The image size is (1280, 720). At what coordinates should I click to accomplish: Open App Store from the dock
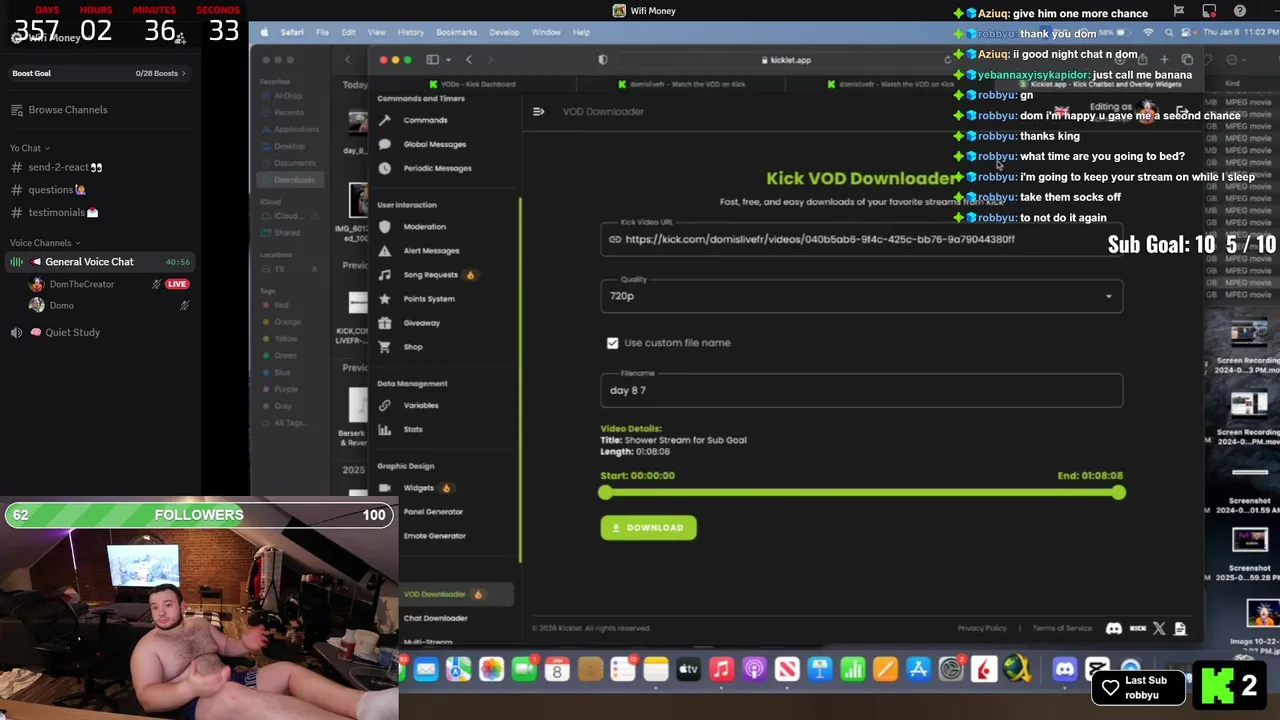click(918, 669)
